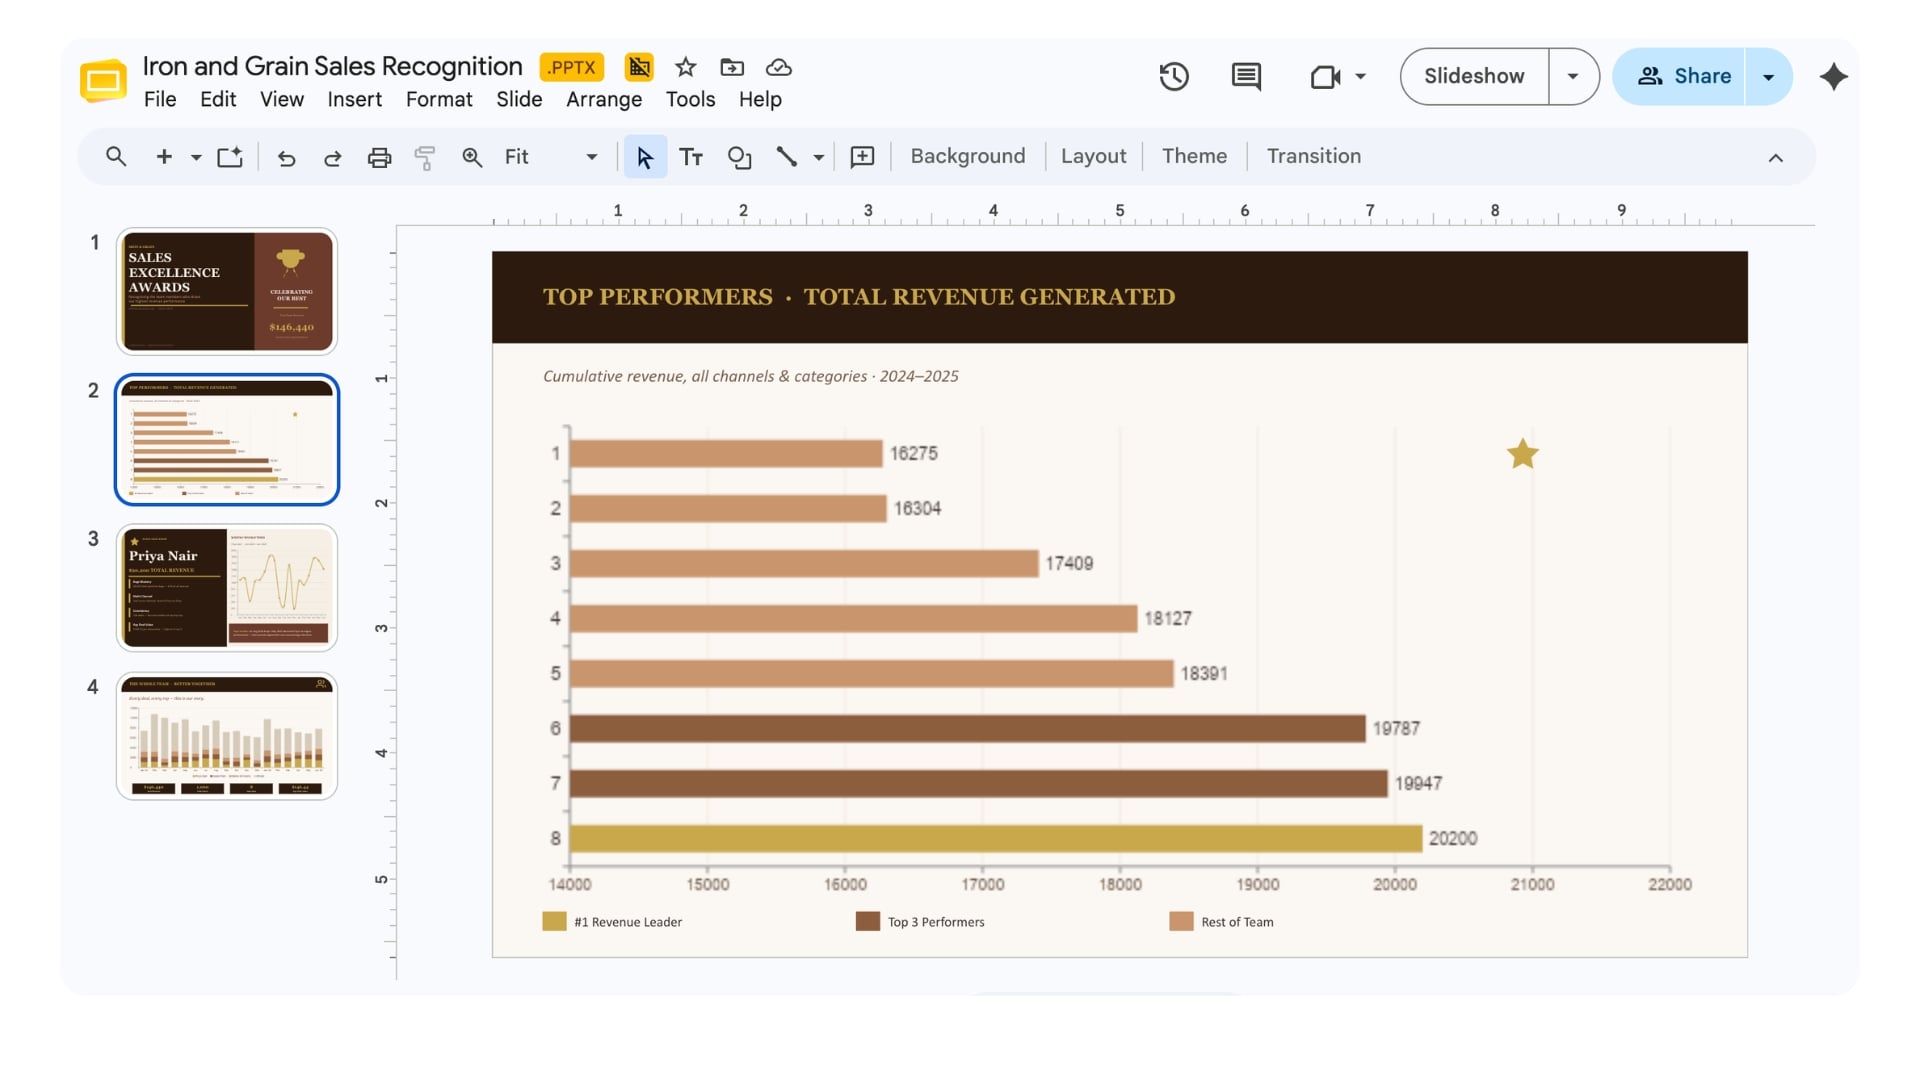
Task: Click the insert slide from template icon
Action: click(x=230, y=156)
